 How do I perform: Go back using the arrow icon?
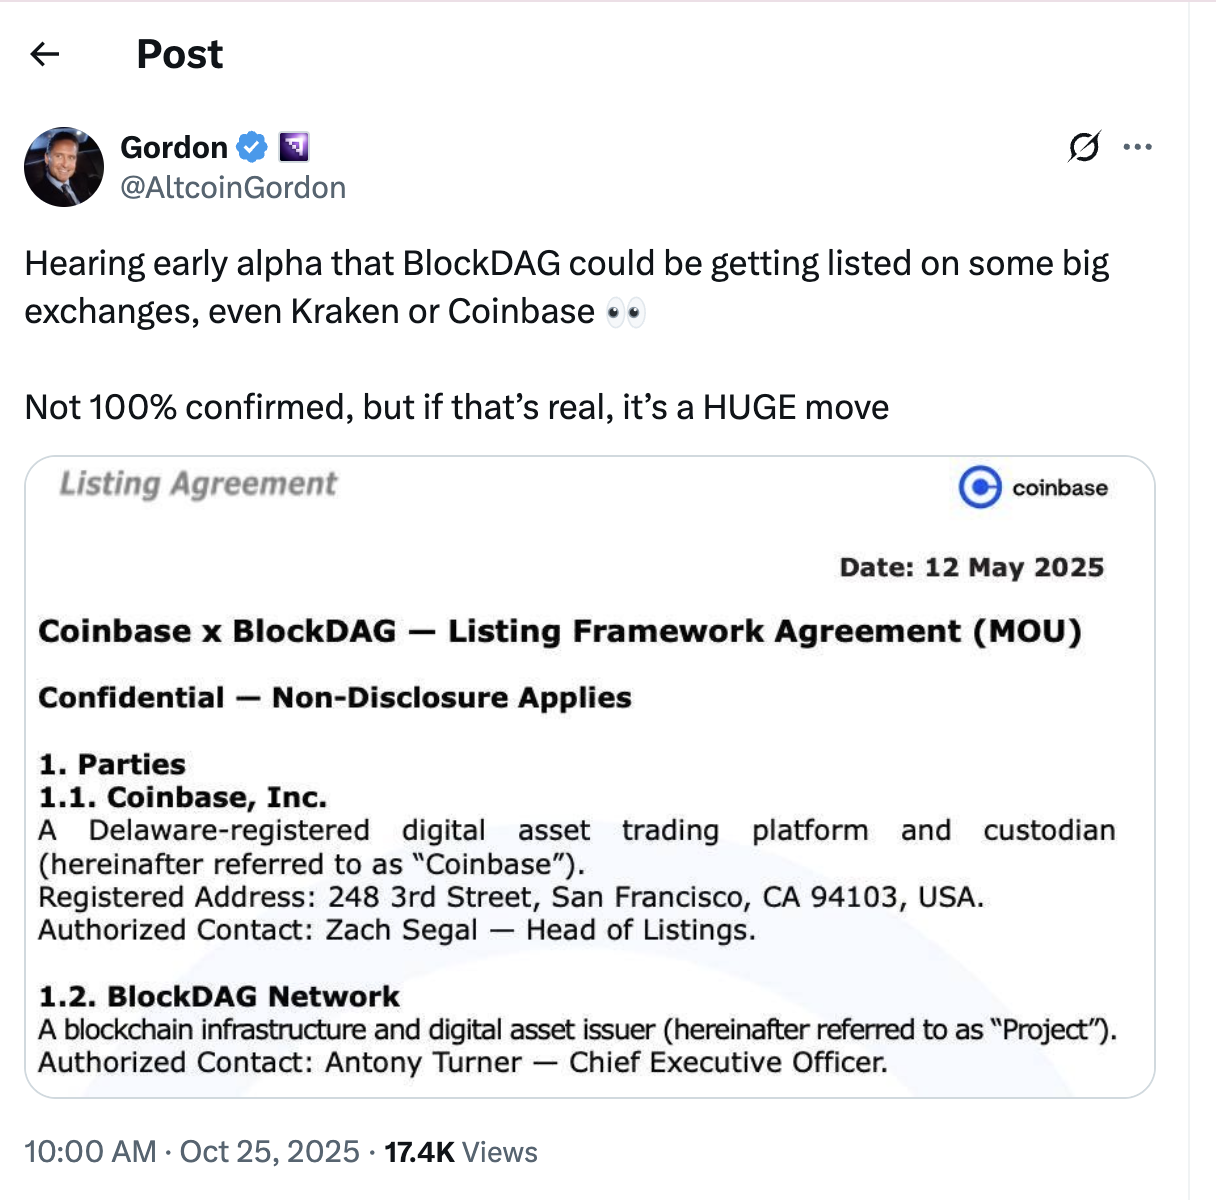(x=44, y=54)
